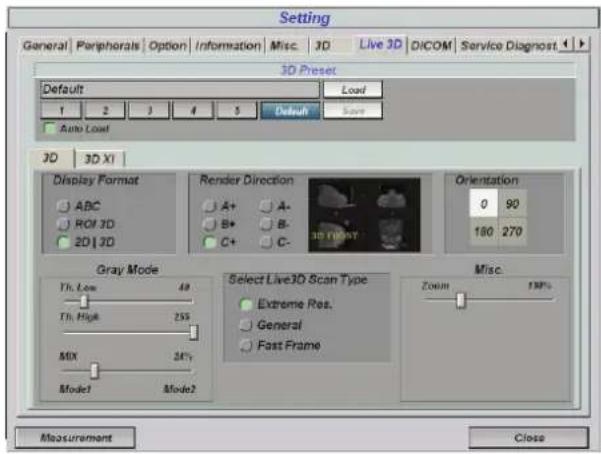Select Fast Frame scan type

(x=246, y=345)
